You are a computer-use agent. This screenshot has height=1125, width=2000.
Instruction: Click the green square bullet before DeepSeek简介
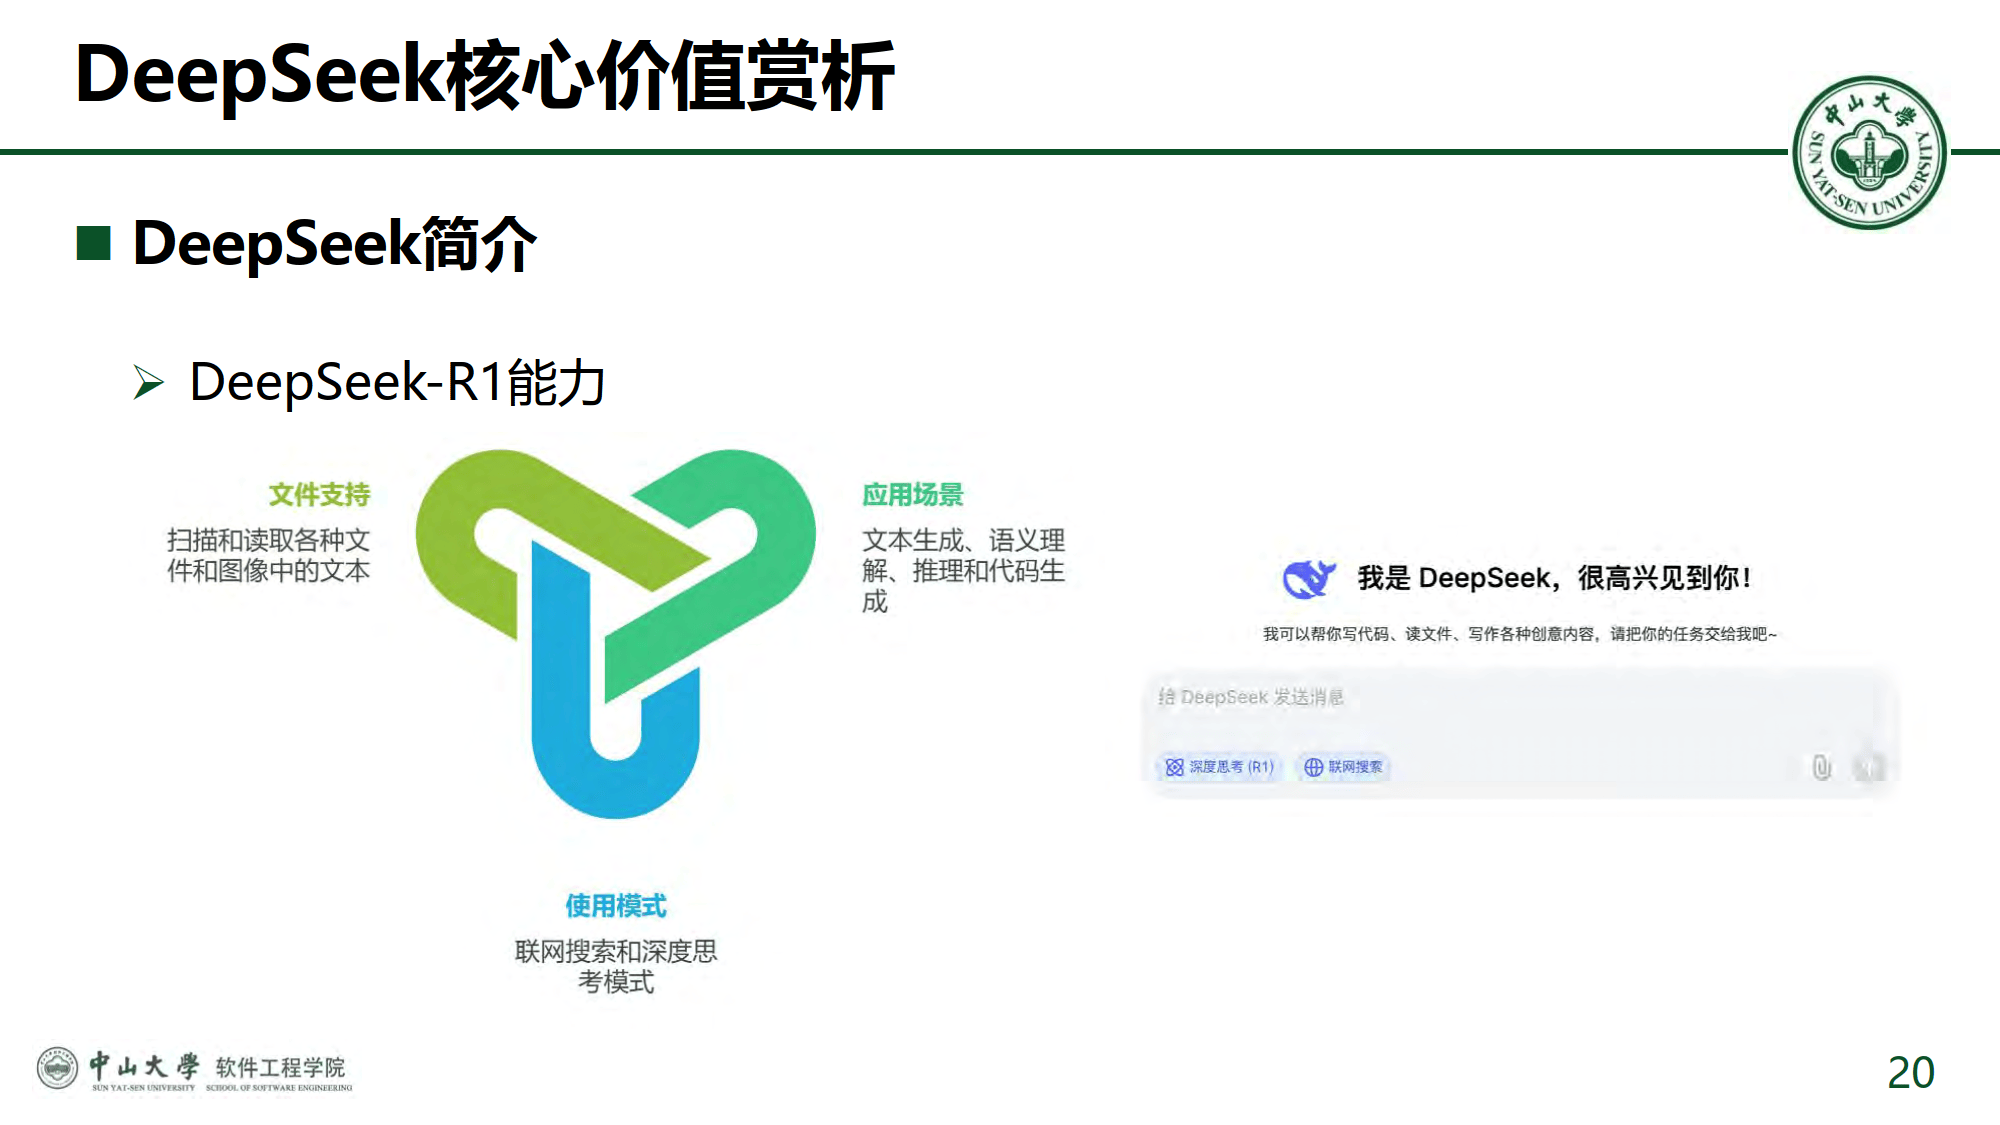pyautogui.click(x=94, y=243)
